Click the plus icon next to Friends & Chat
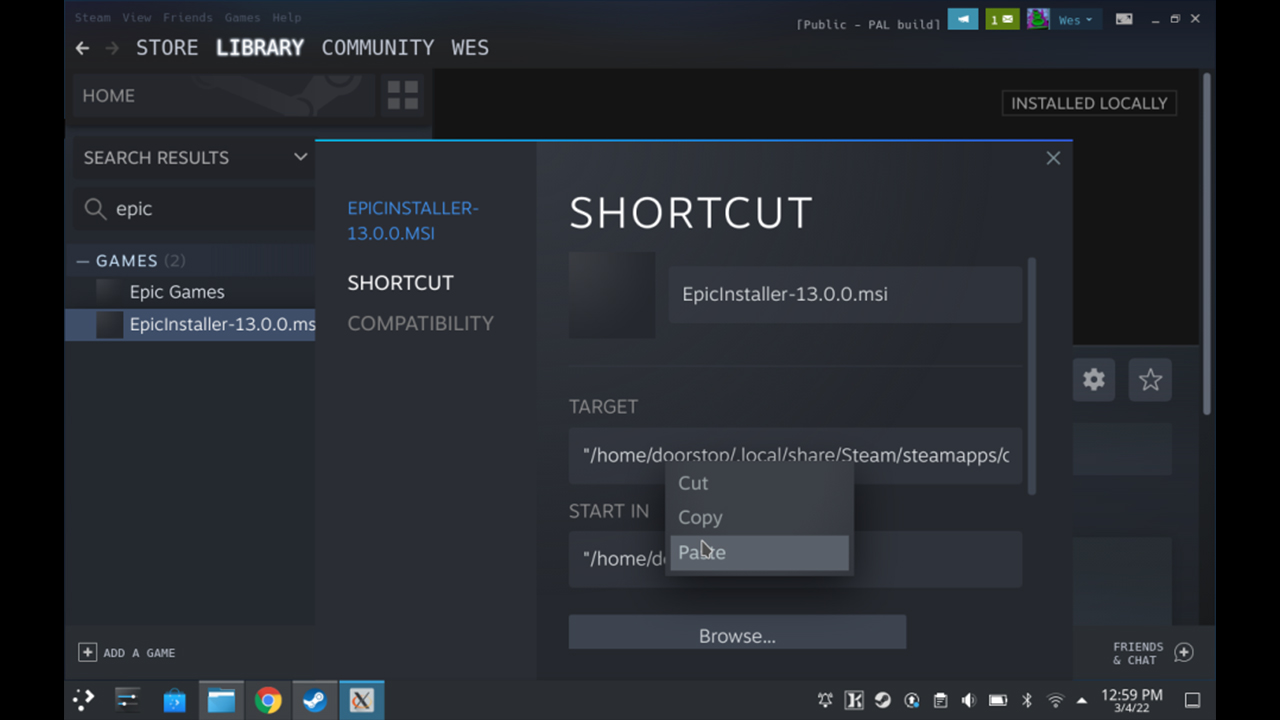Image resolution: width=1280 pixels, height=720 pixels. click(x=1184, y=652)
